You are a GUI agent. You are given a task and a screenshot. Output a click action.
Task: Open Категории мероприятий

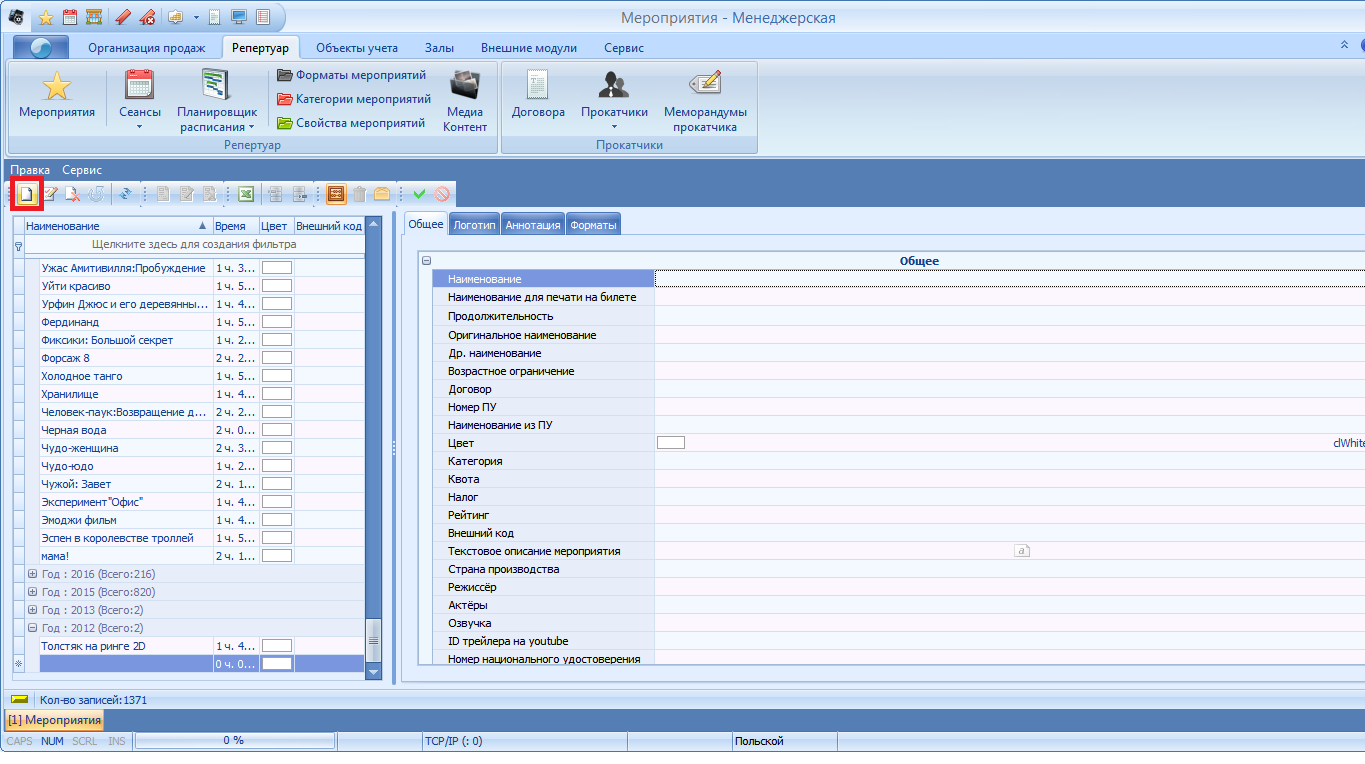tap(354, 99)
